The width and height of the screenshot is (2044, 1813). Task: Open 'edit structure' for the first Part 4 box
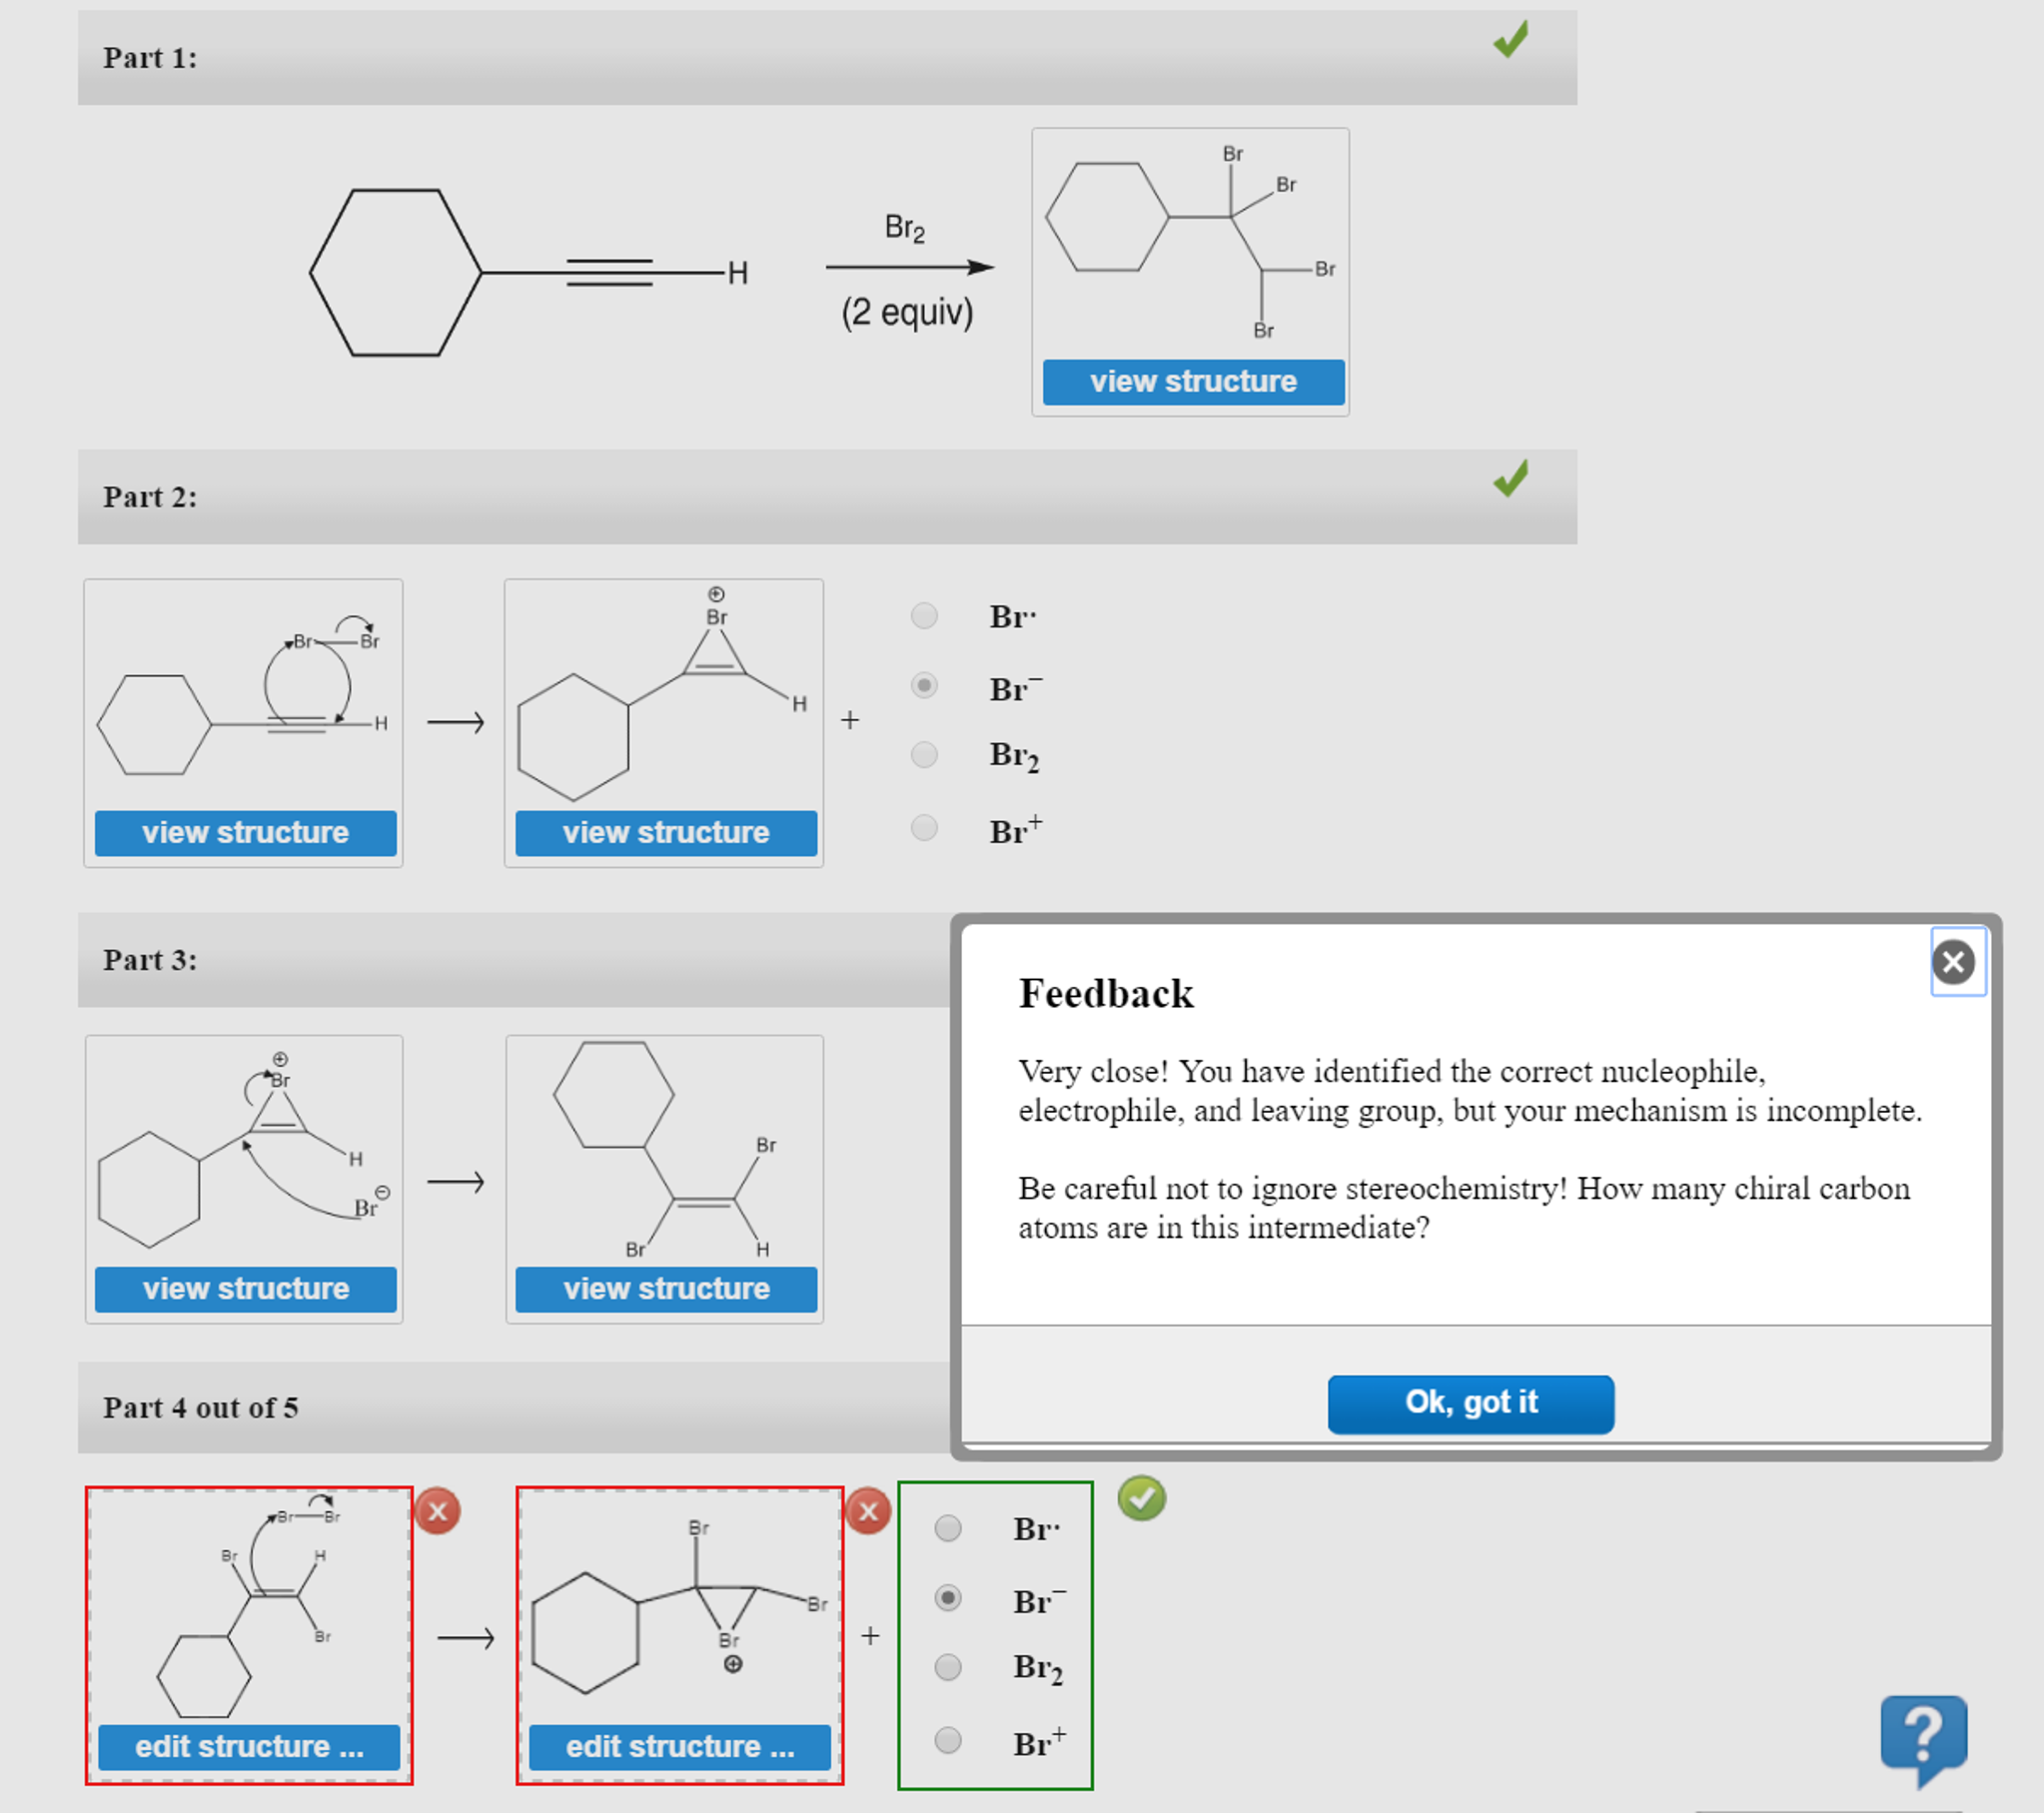pyautogui.click(x=249, y=1747)
